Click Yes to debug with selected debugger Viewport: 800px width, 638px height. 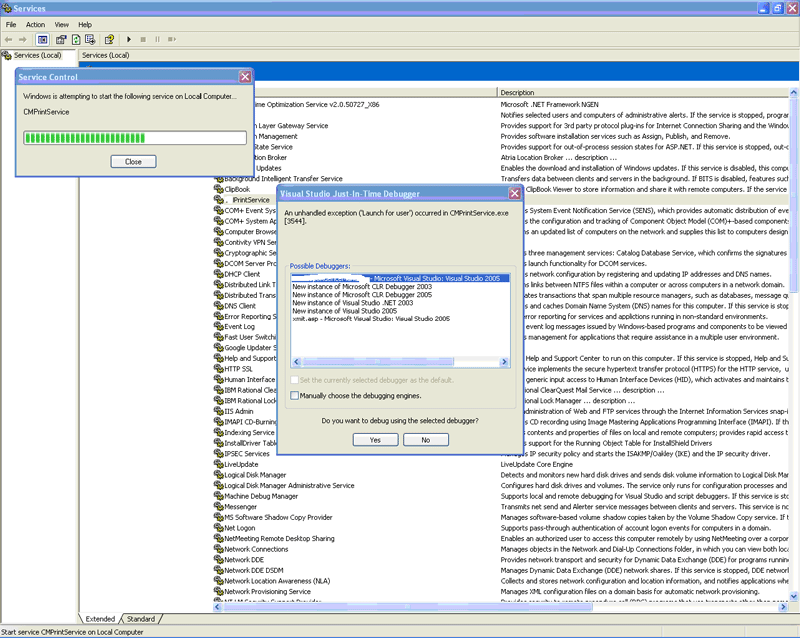(x=375, y=439)
